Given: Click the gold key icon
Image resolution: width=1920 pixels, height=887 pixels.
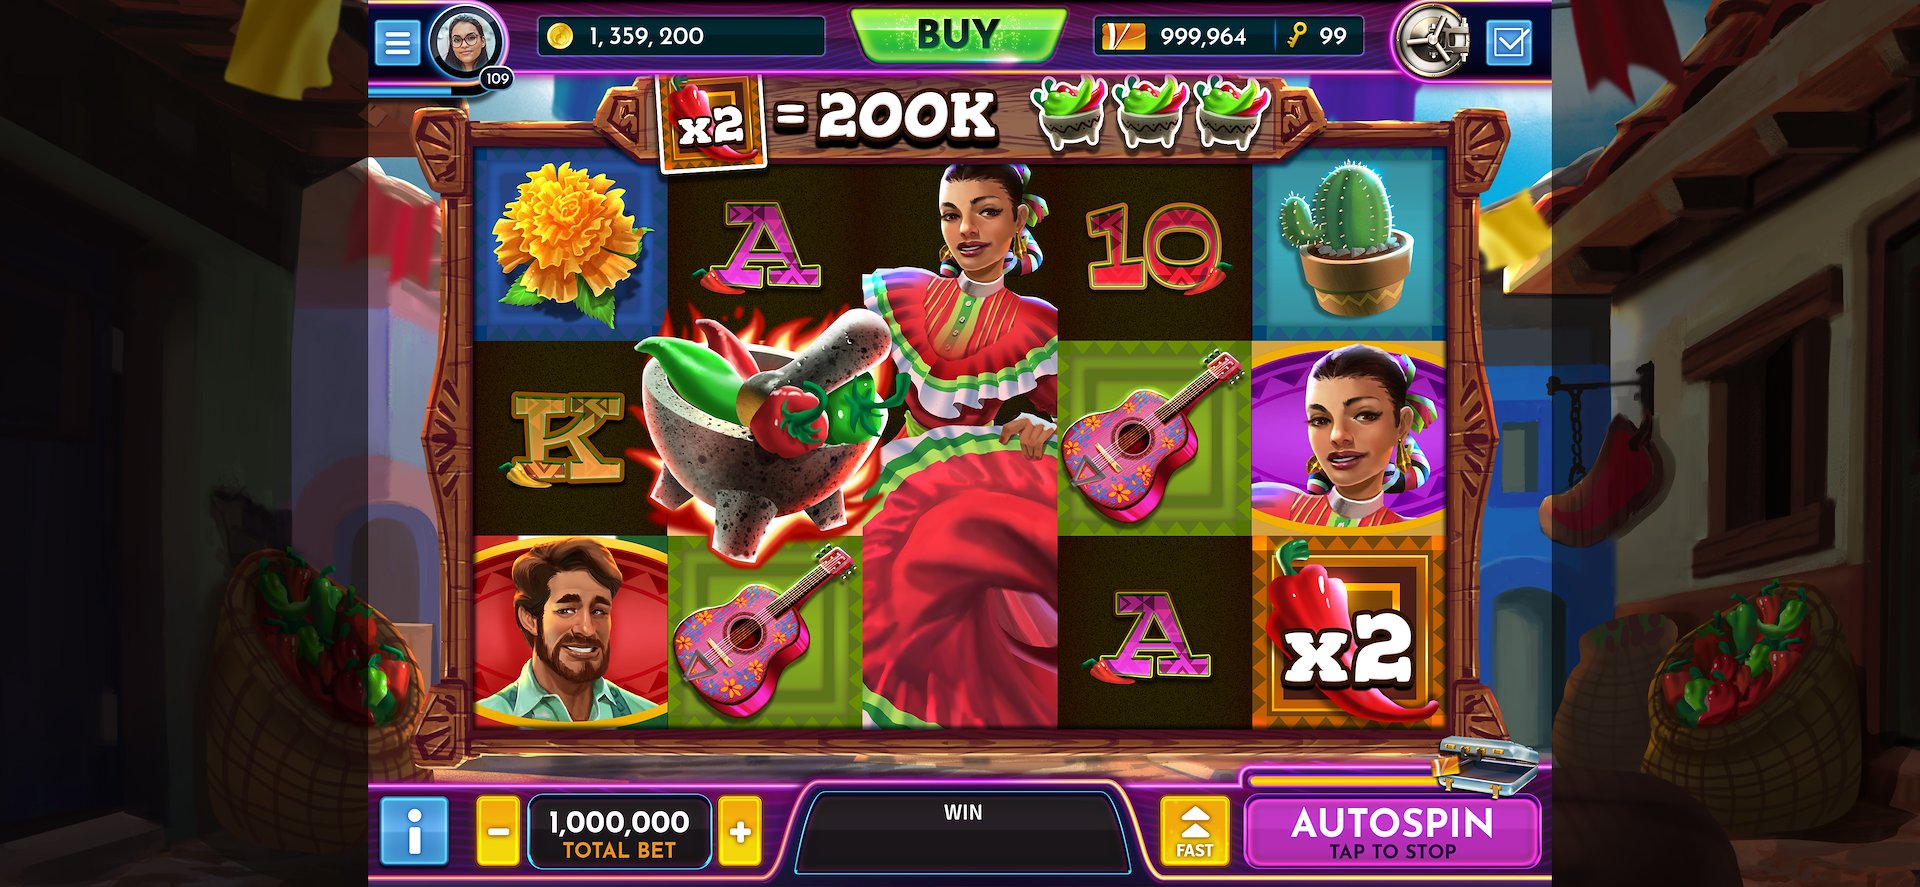Looking at the screenshot, I should [1298, 36].
